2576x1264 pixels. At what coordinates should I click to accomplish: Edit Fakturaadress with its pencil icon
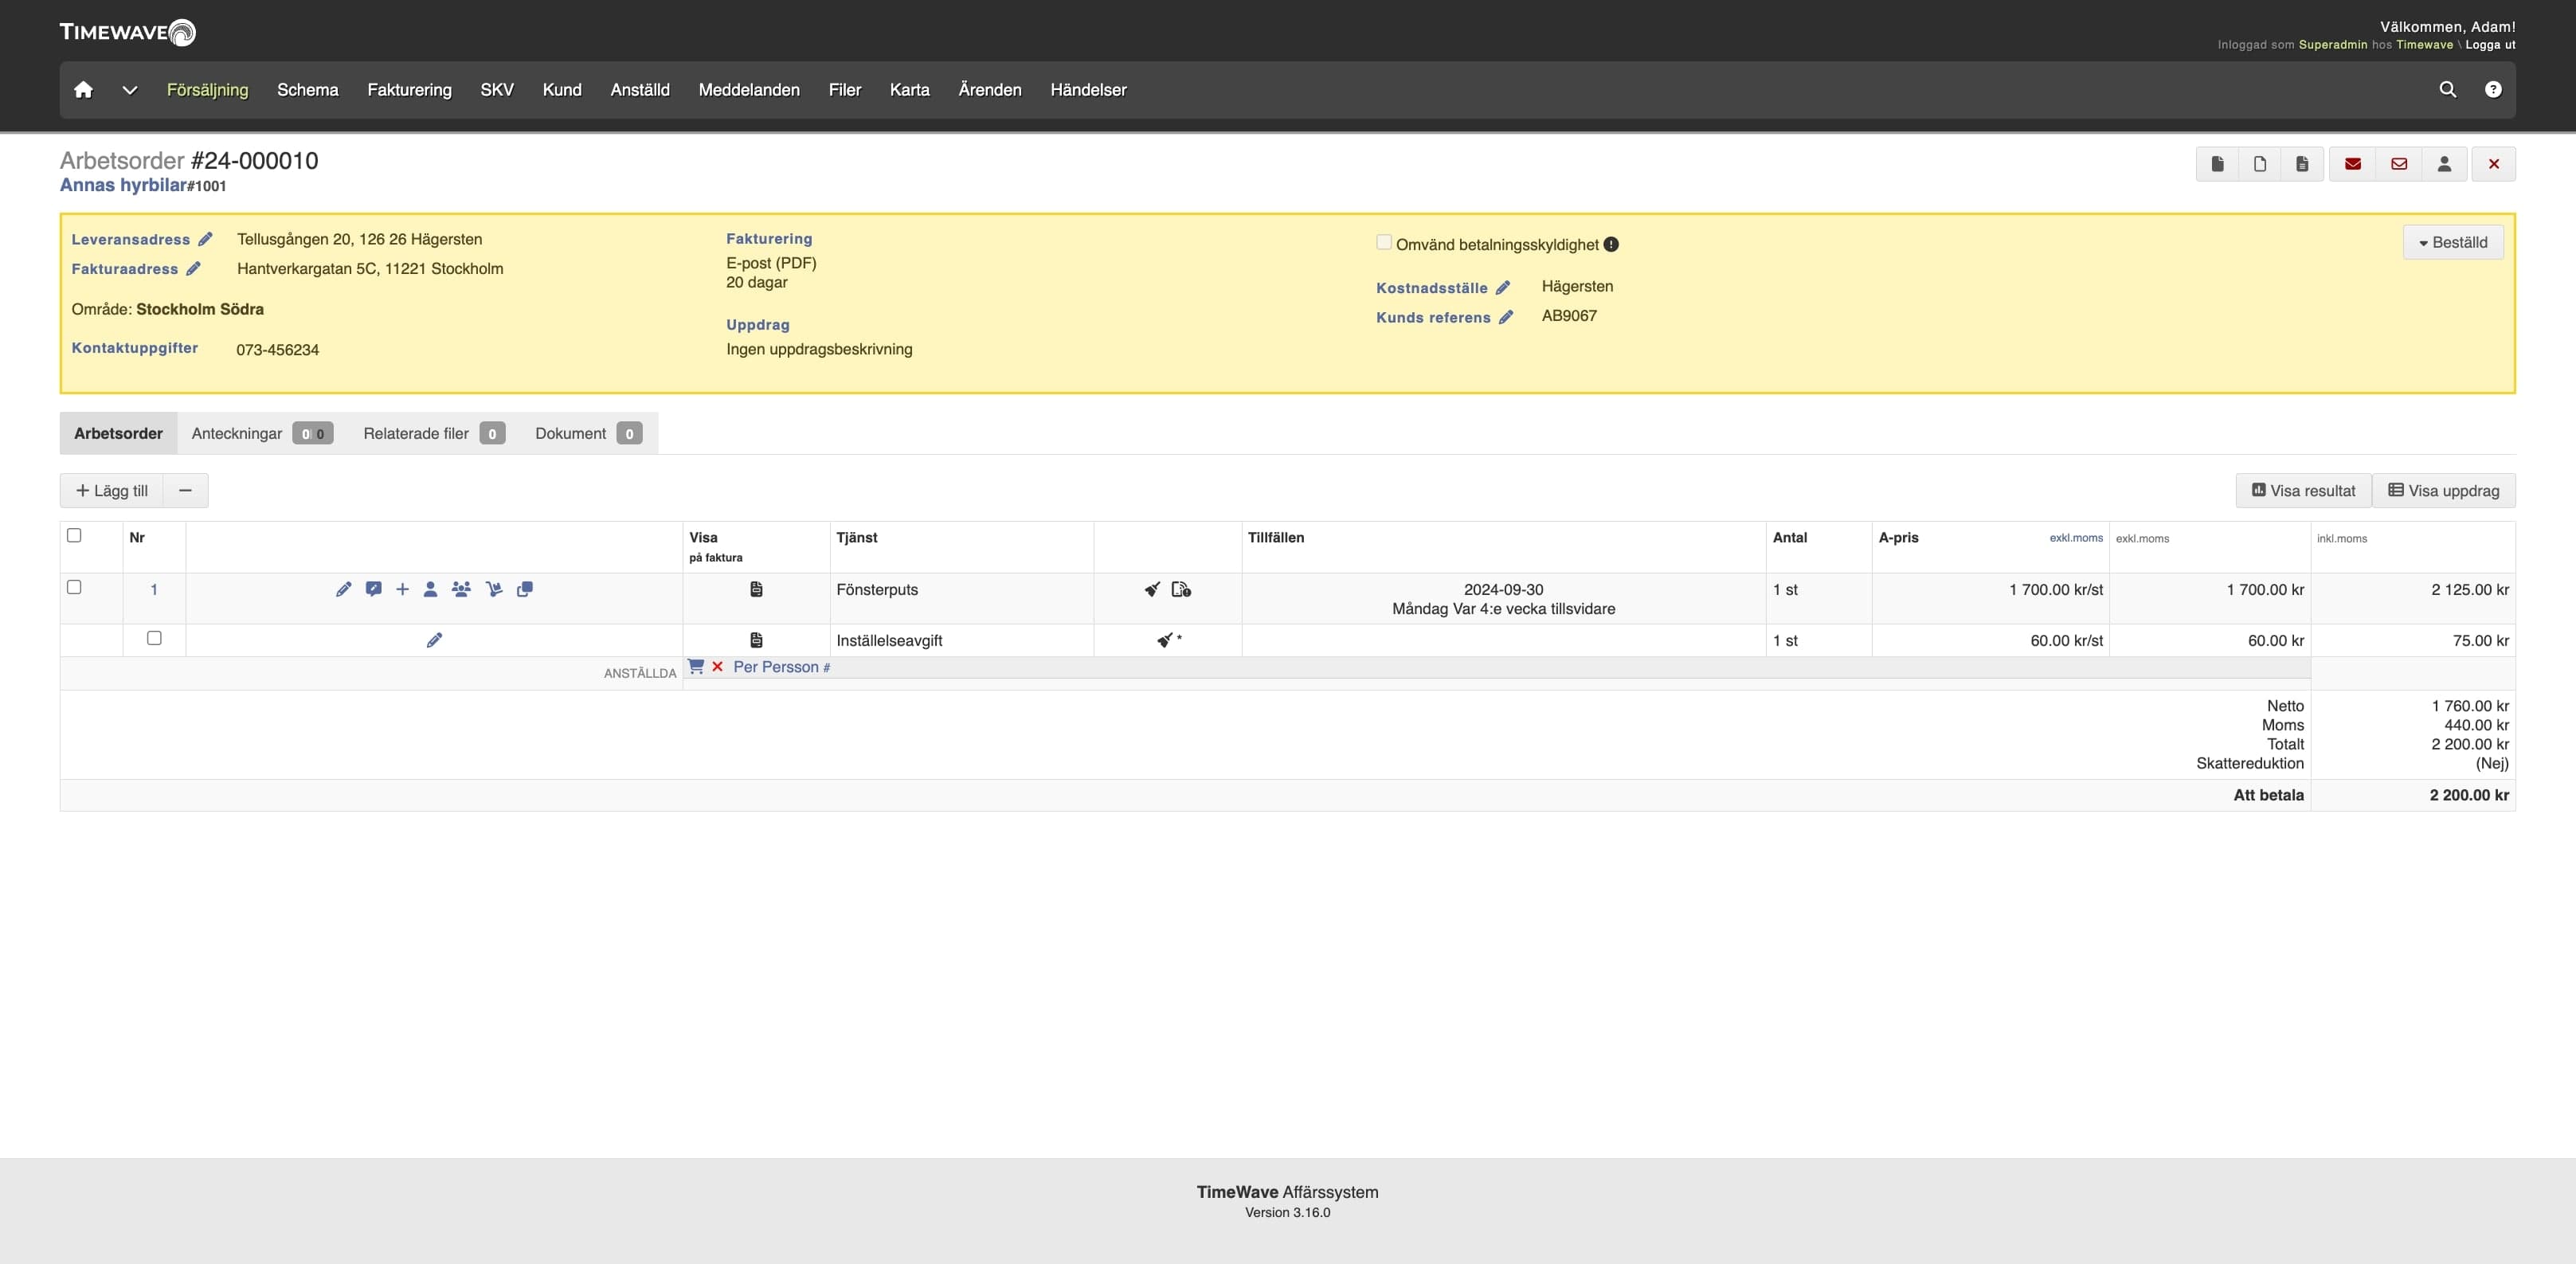tap(193, 268)
